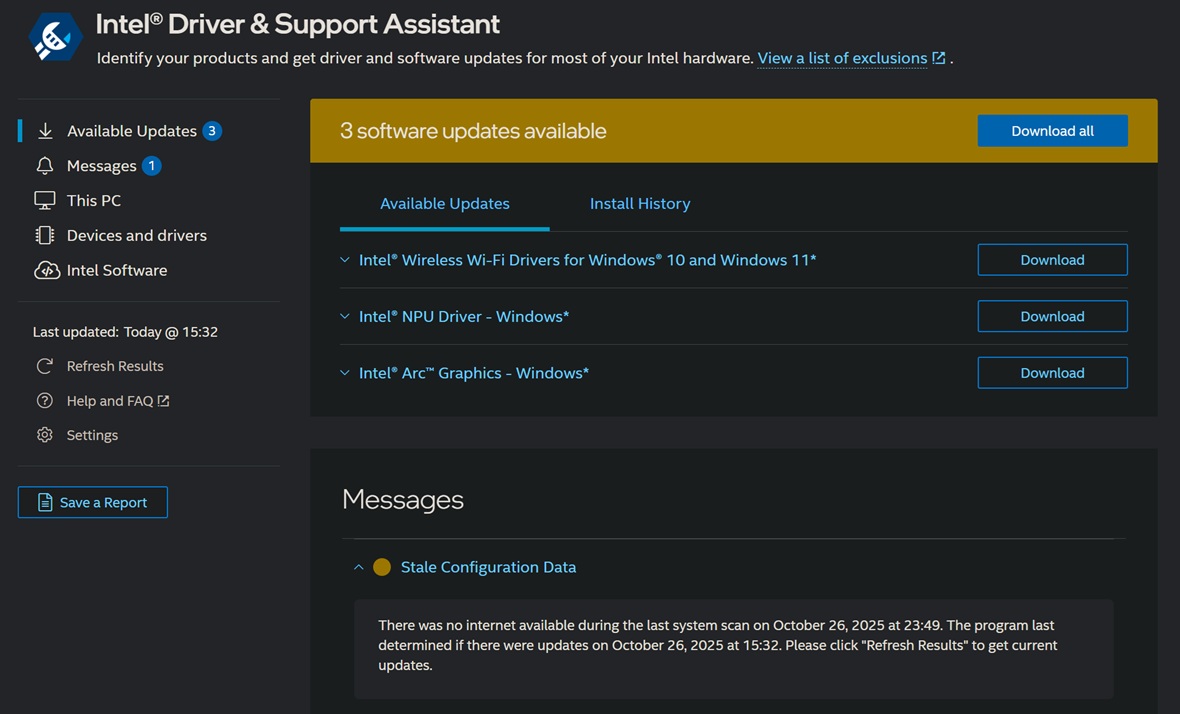The height and width of the screenshot is (714, 1180).
Task: Download the Intel Arc Graphics driver
Action: [1052, 373]
